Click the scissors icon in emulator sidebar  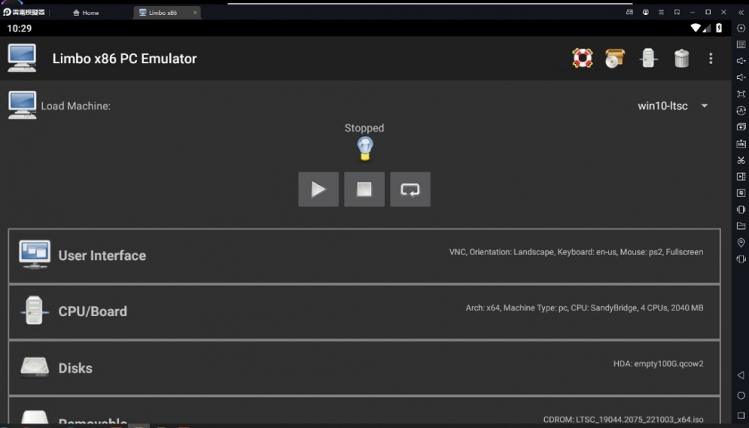(x=741, y=160)
